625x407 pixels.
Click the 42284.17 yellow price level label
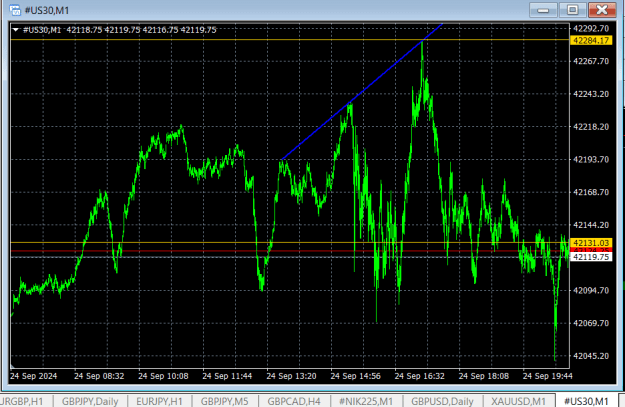click(x=591, y=40)
